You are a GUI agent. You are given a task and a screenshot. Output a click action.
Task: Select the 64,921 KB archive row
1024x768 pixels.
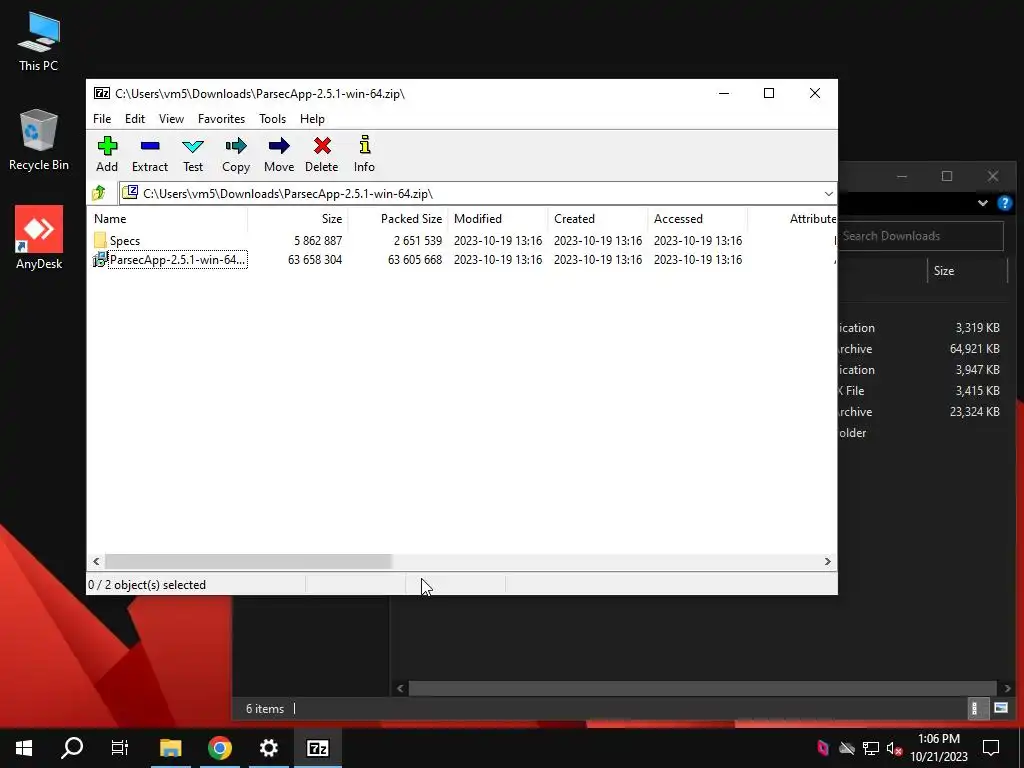(x=921, y=349)
